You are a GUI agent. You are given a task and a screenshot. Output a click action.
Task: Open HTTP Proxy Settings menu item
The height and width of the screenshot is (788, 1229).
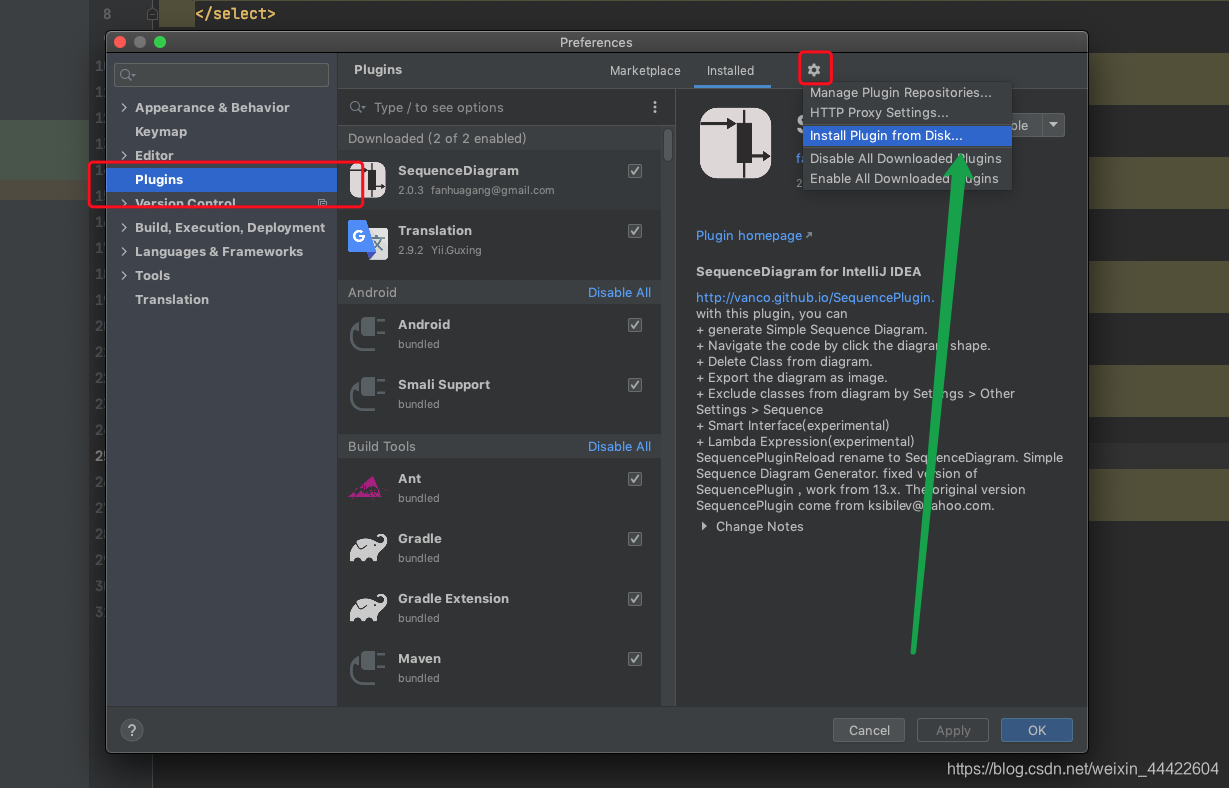(x=907, y=113)
